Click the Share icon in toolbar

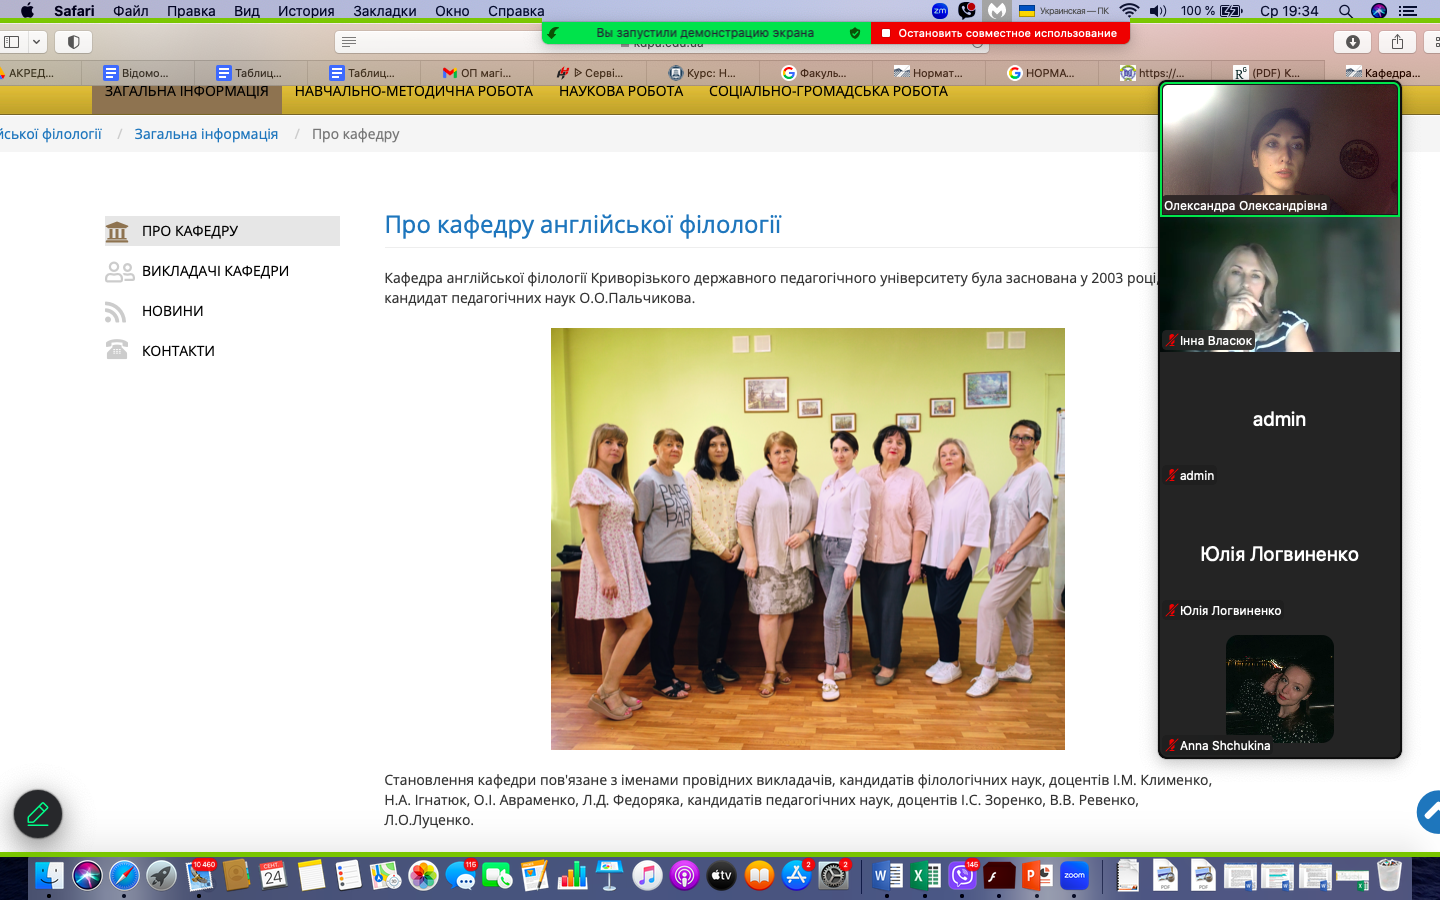coord(1397,42)
